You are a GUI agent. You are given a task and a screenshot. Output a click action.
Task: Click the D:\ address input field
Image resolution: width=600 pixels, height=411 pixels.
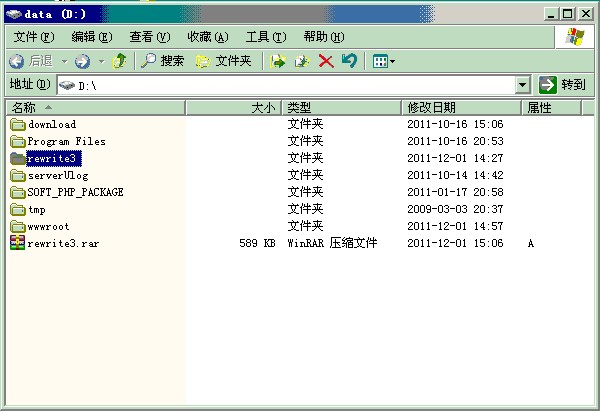coord(290,85)
